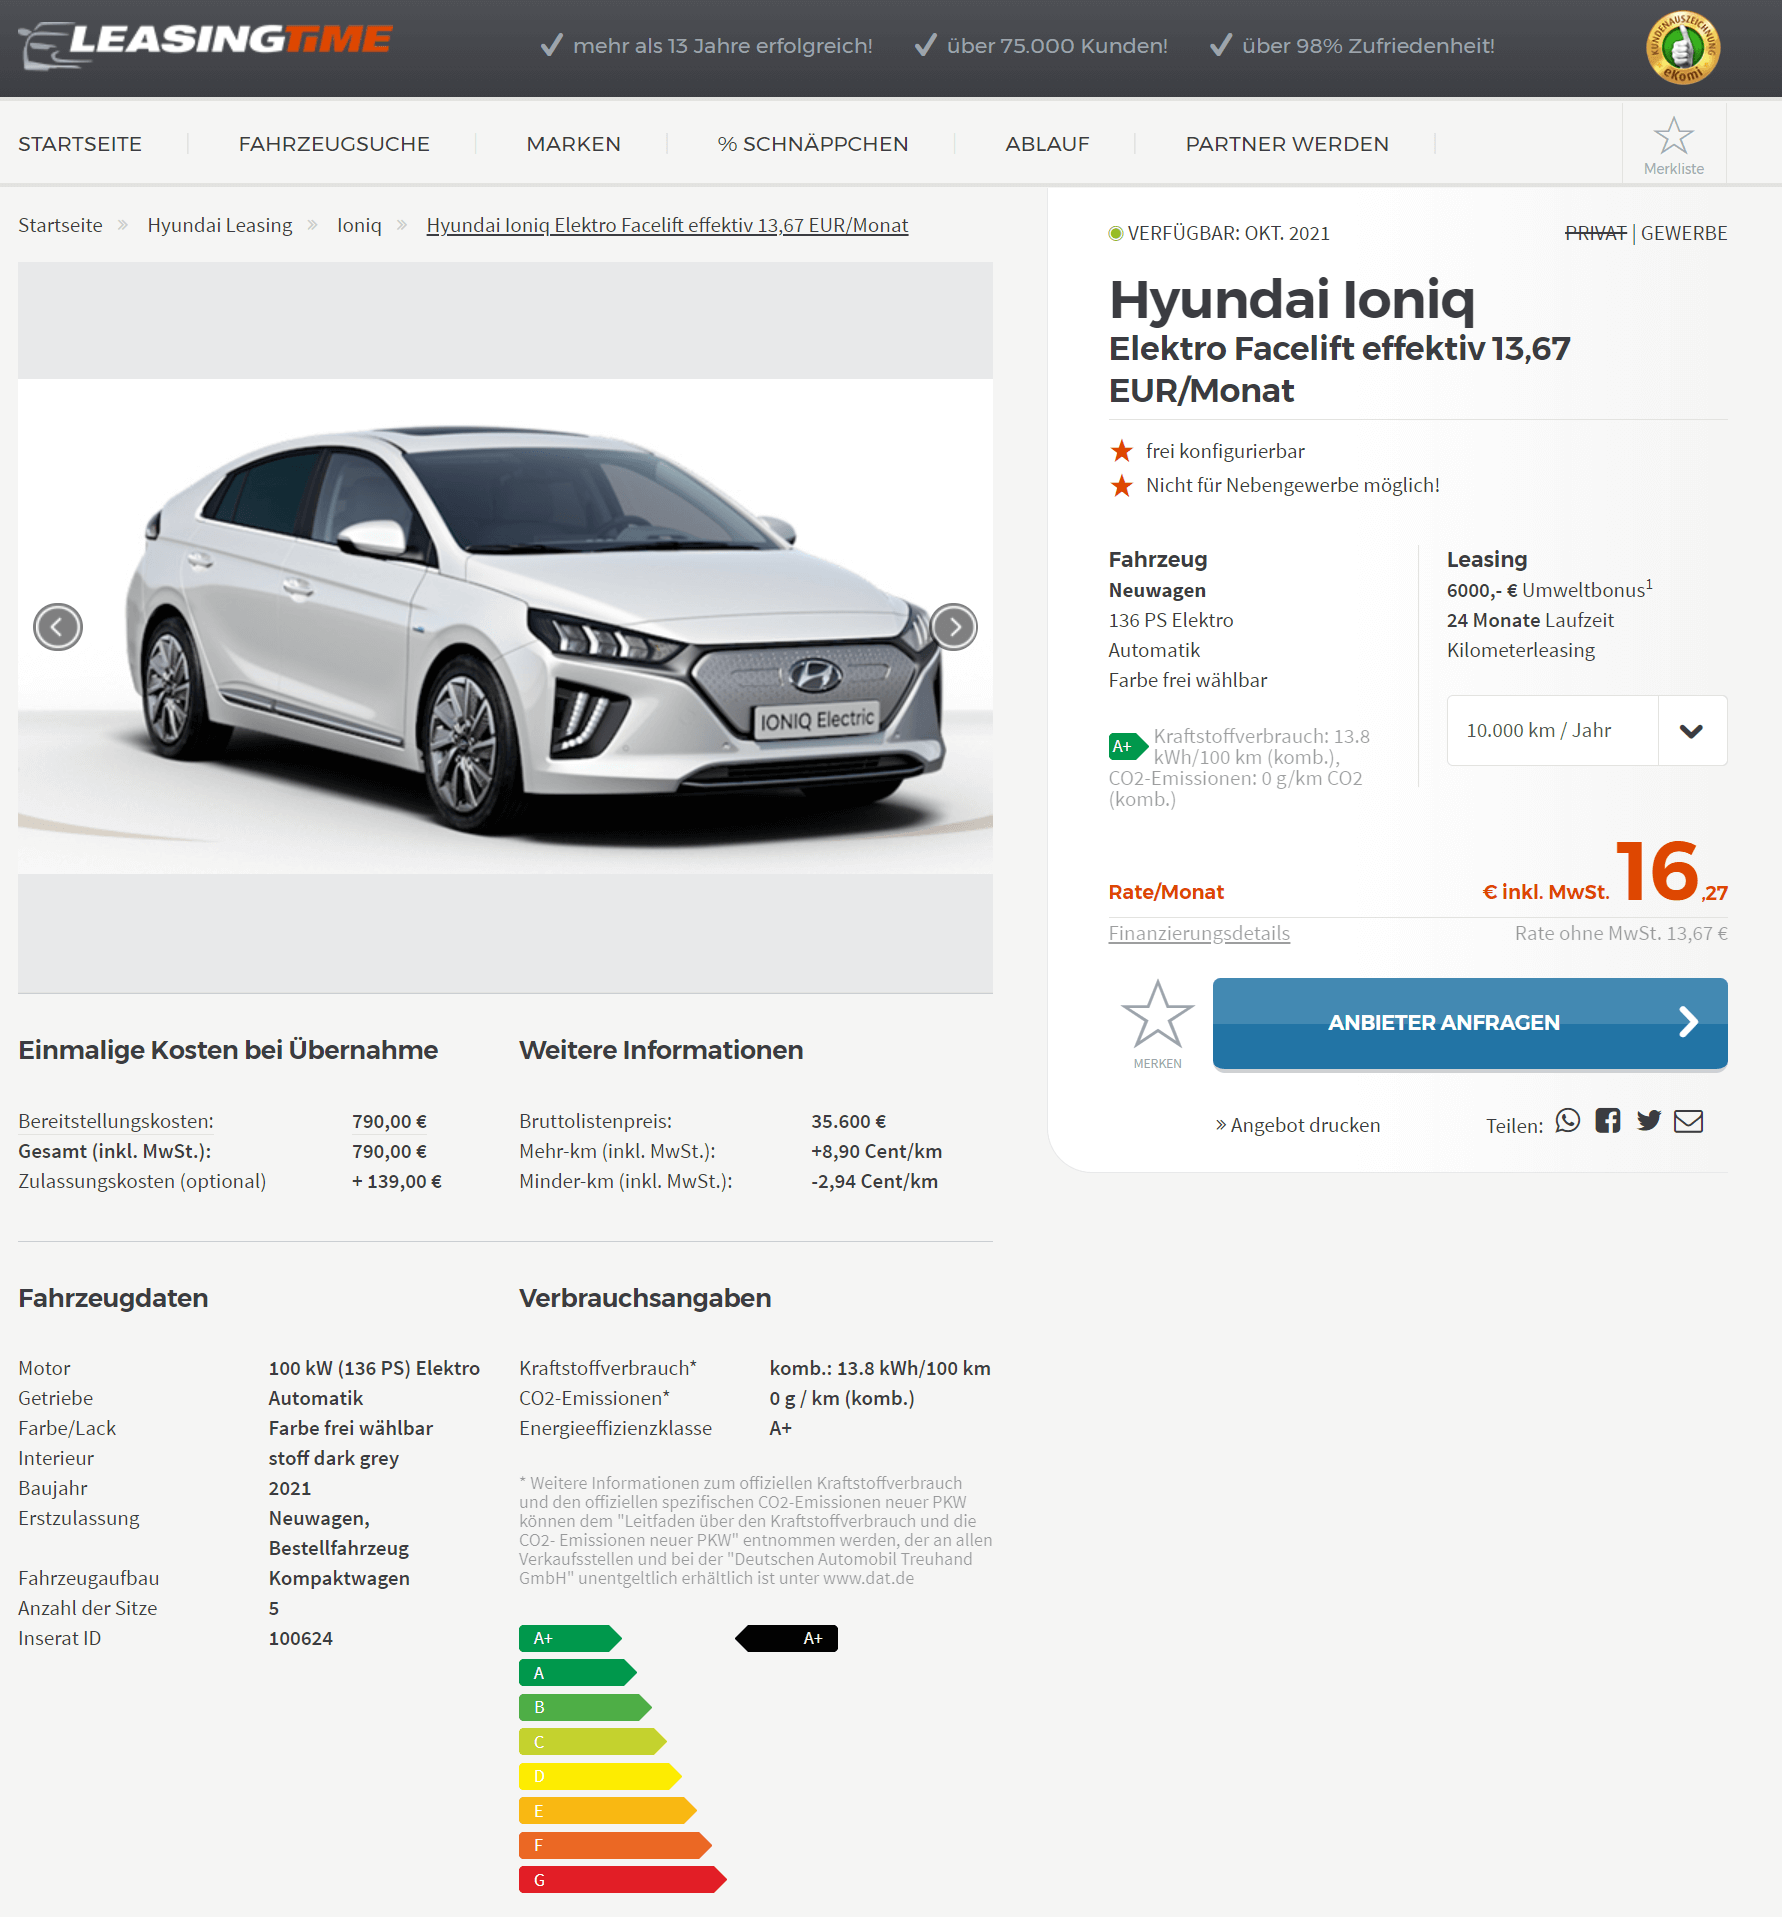The height and width of the screenshot is (1917, 1782).
Task: Click '24 Monate Laufzeit' text
Action: click(1530, 620)
